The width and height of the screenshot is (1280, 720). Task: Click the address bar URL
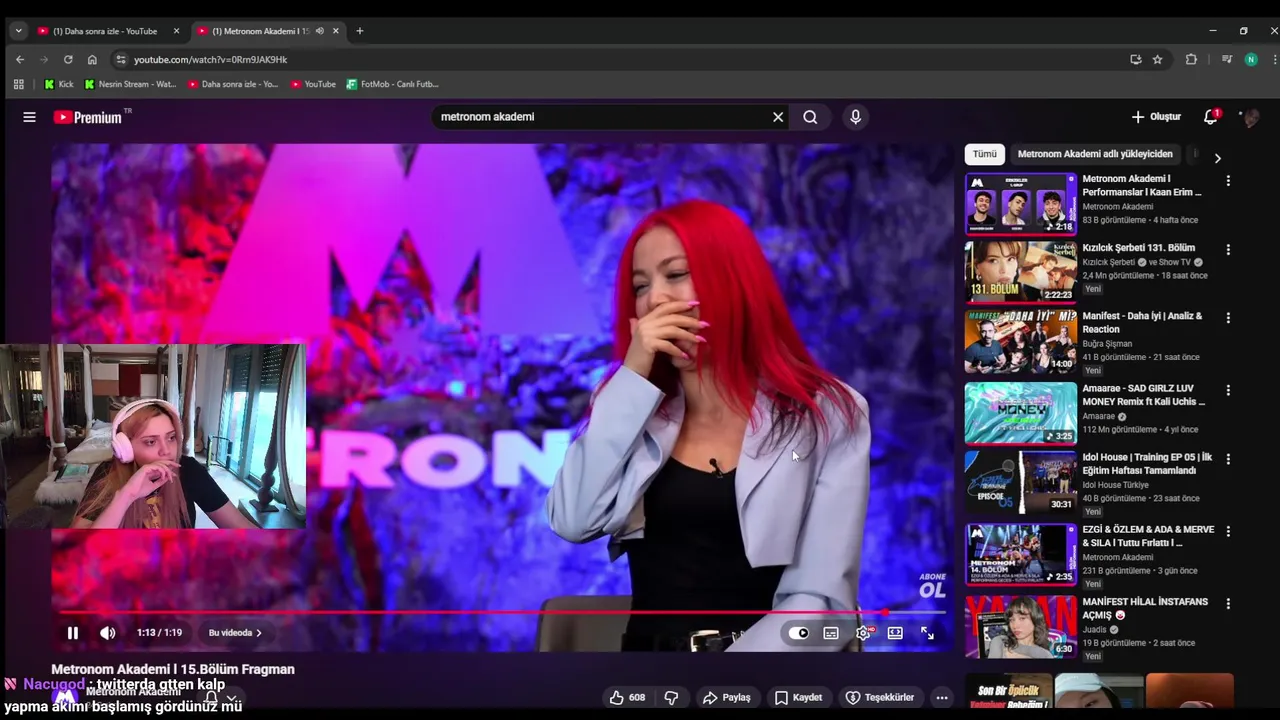click(211, 60)
